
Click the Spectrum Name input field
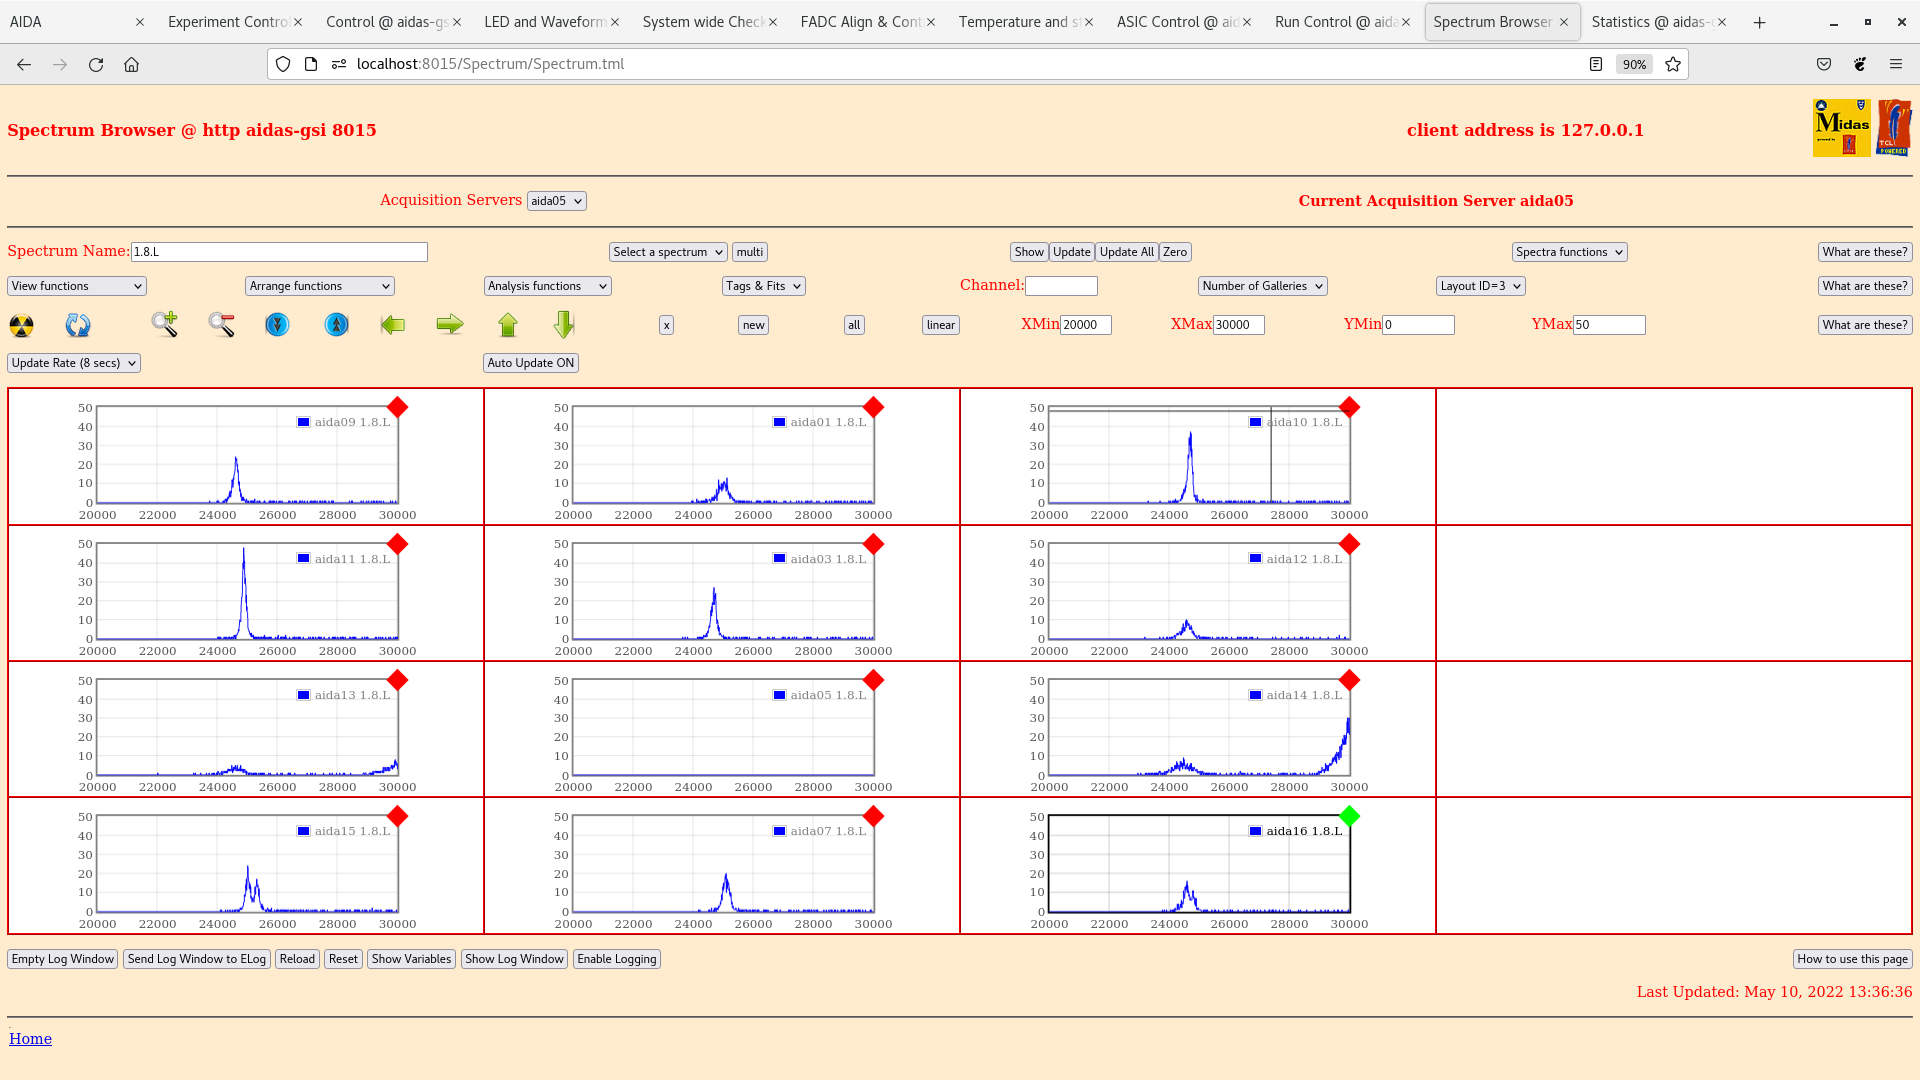(x=279, y=252)
